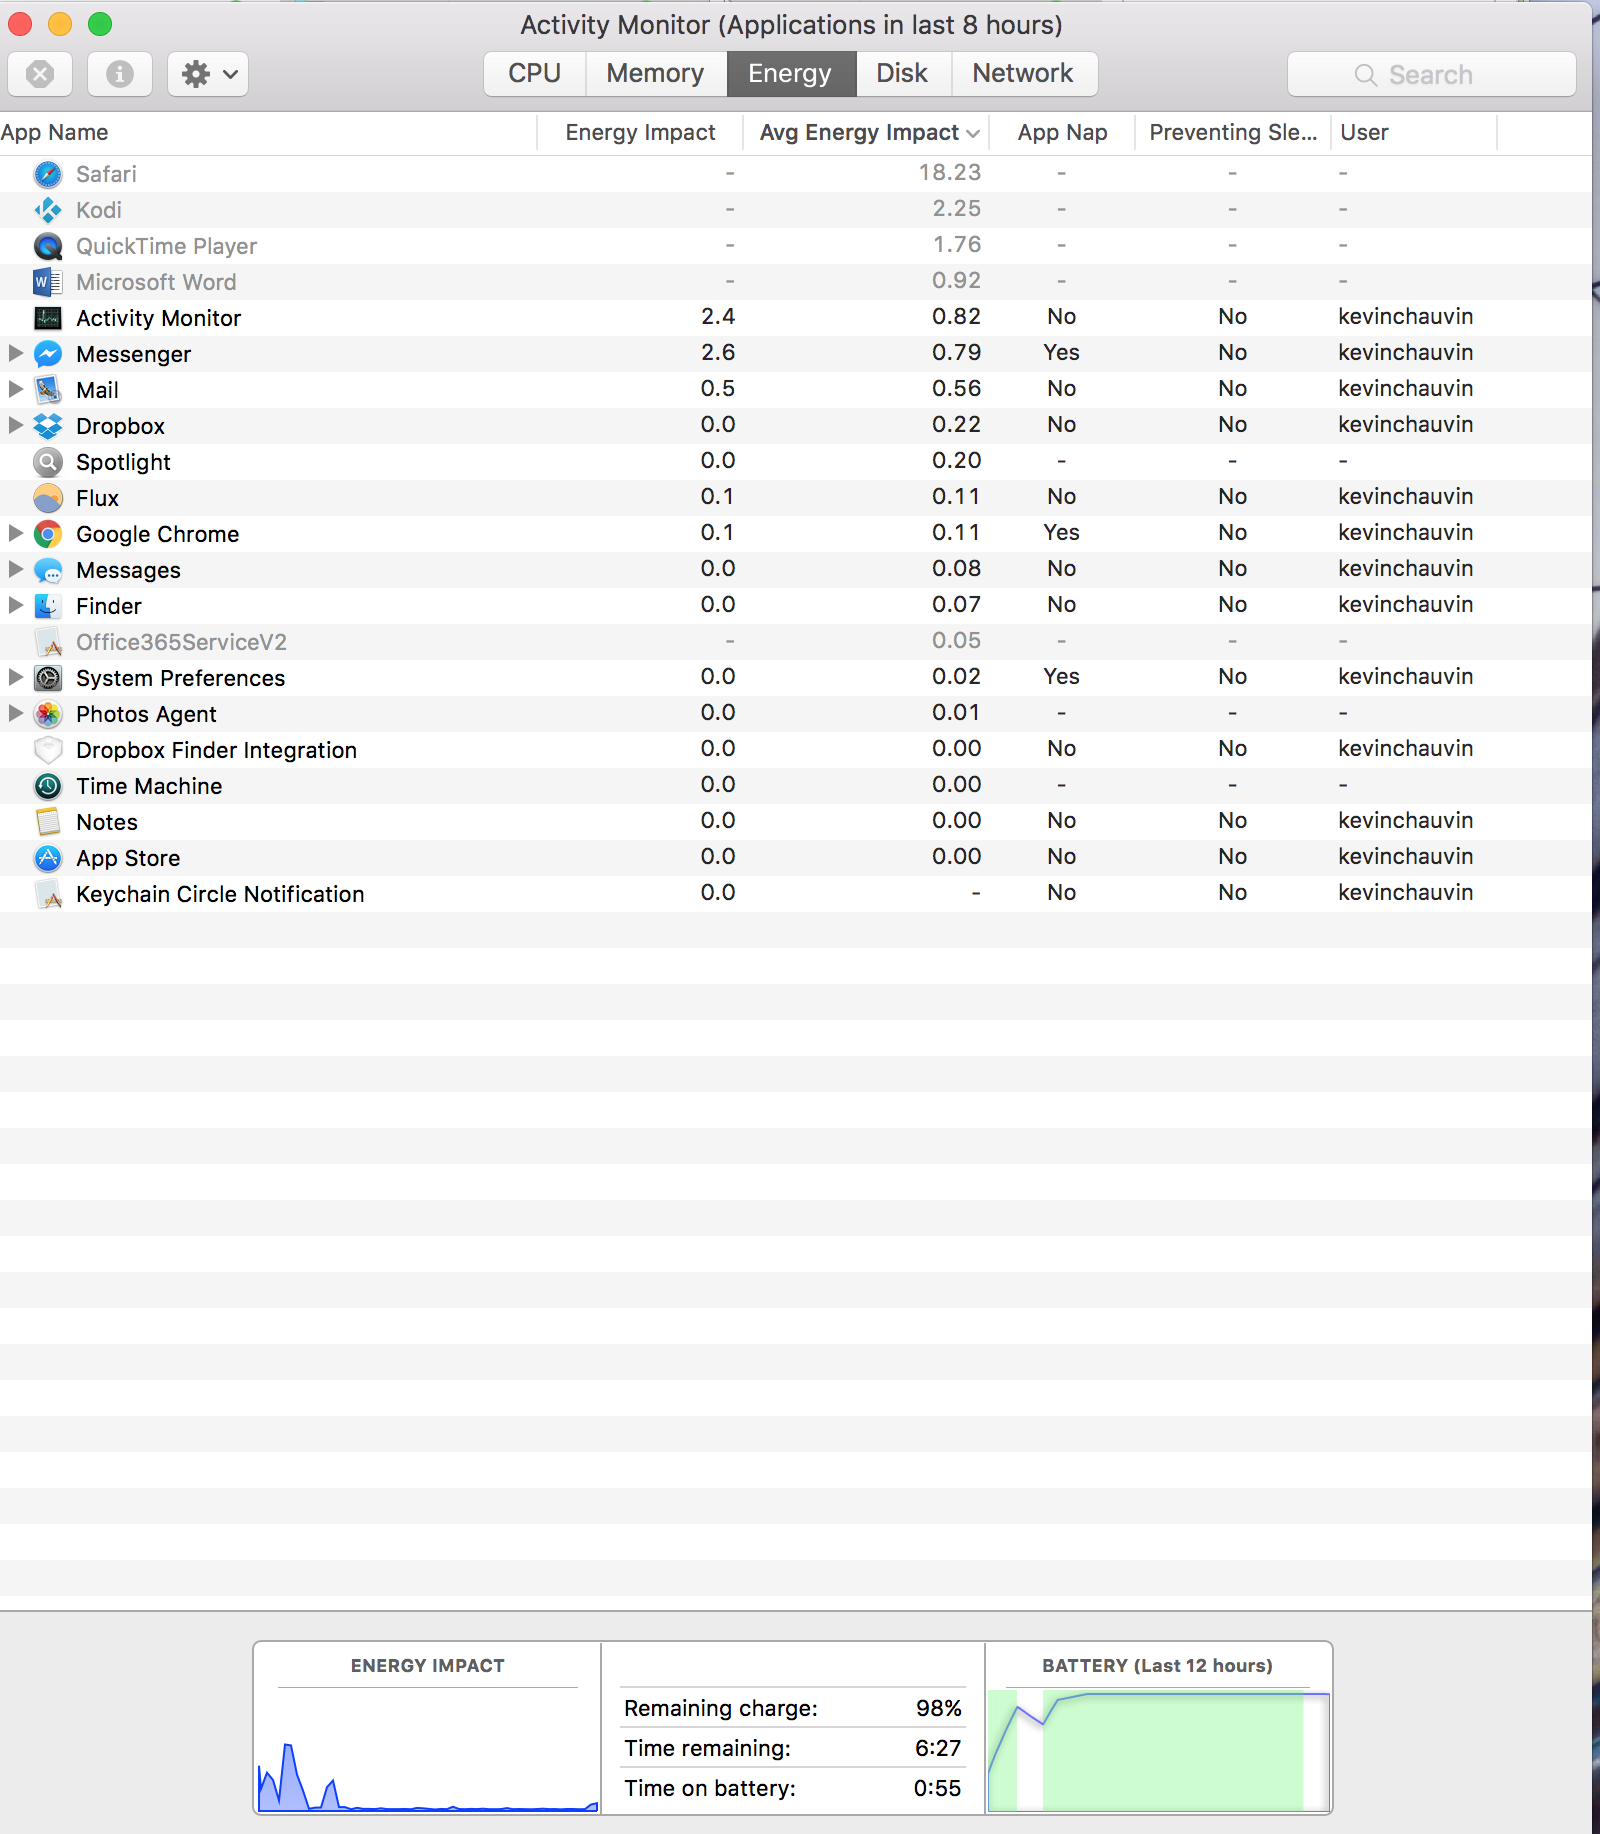The height and width of the screenshot is (1834, 1600).
Task: Expand the Google Chrome process group
Action: [x=15, y=533]
